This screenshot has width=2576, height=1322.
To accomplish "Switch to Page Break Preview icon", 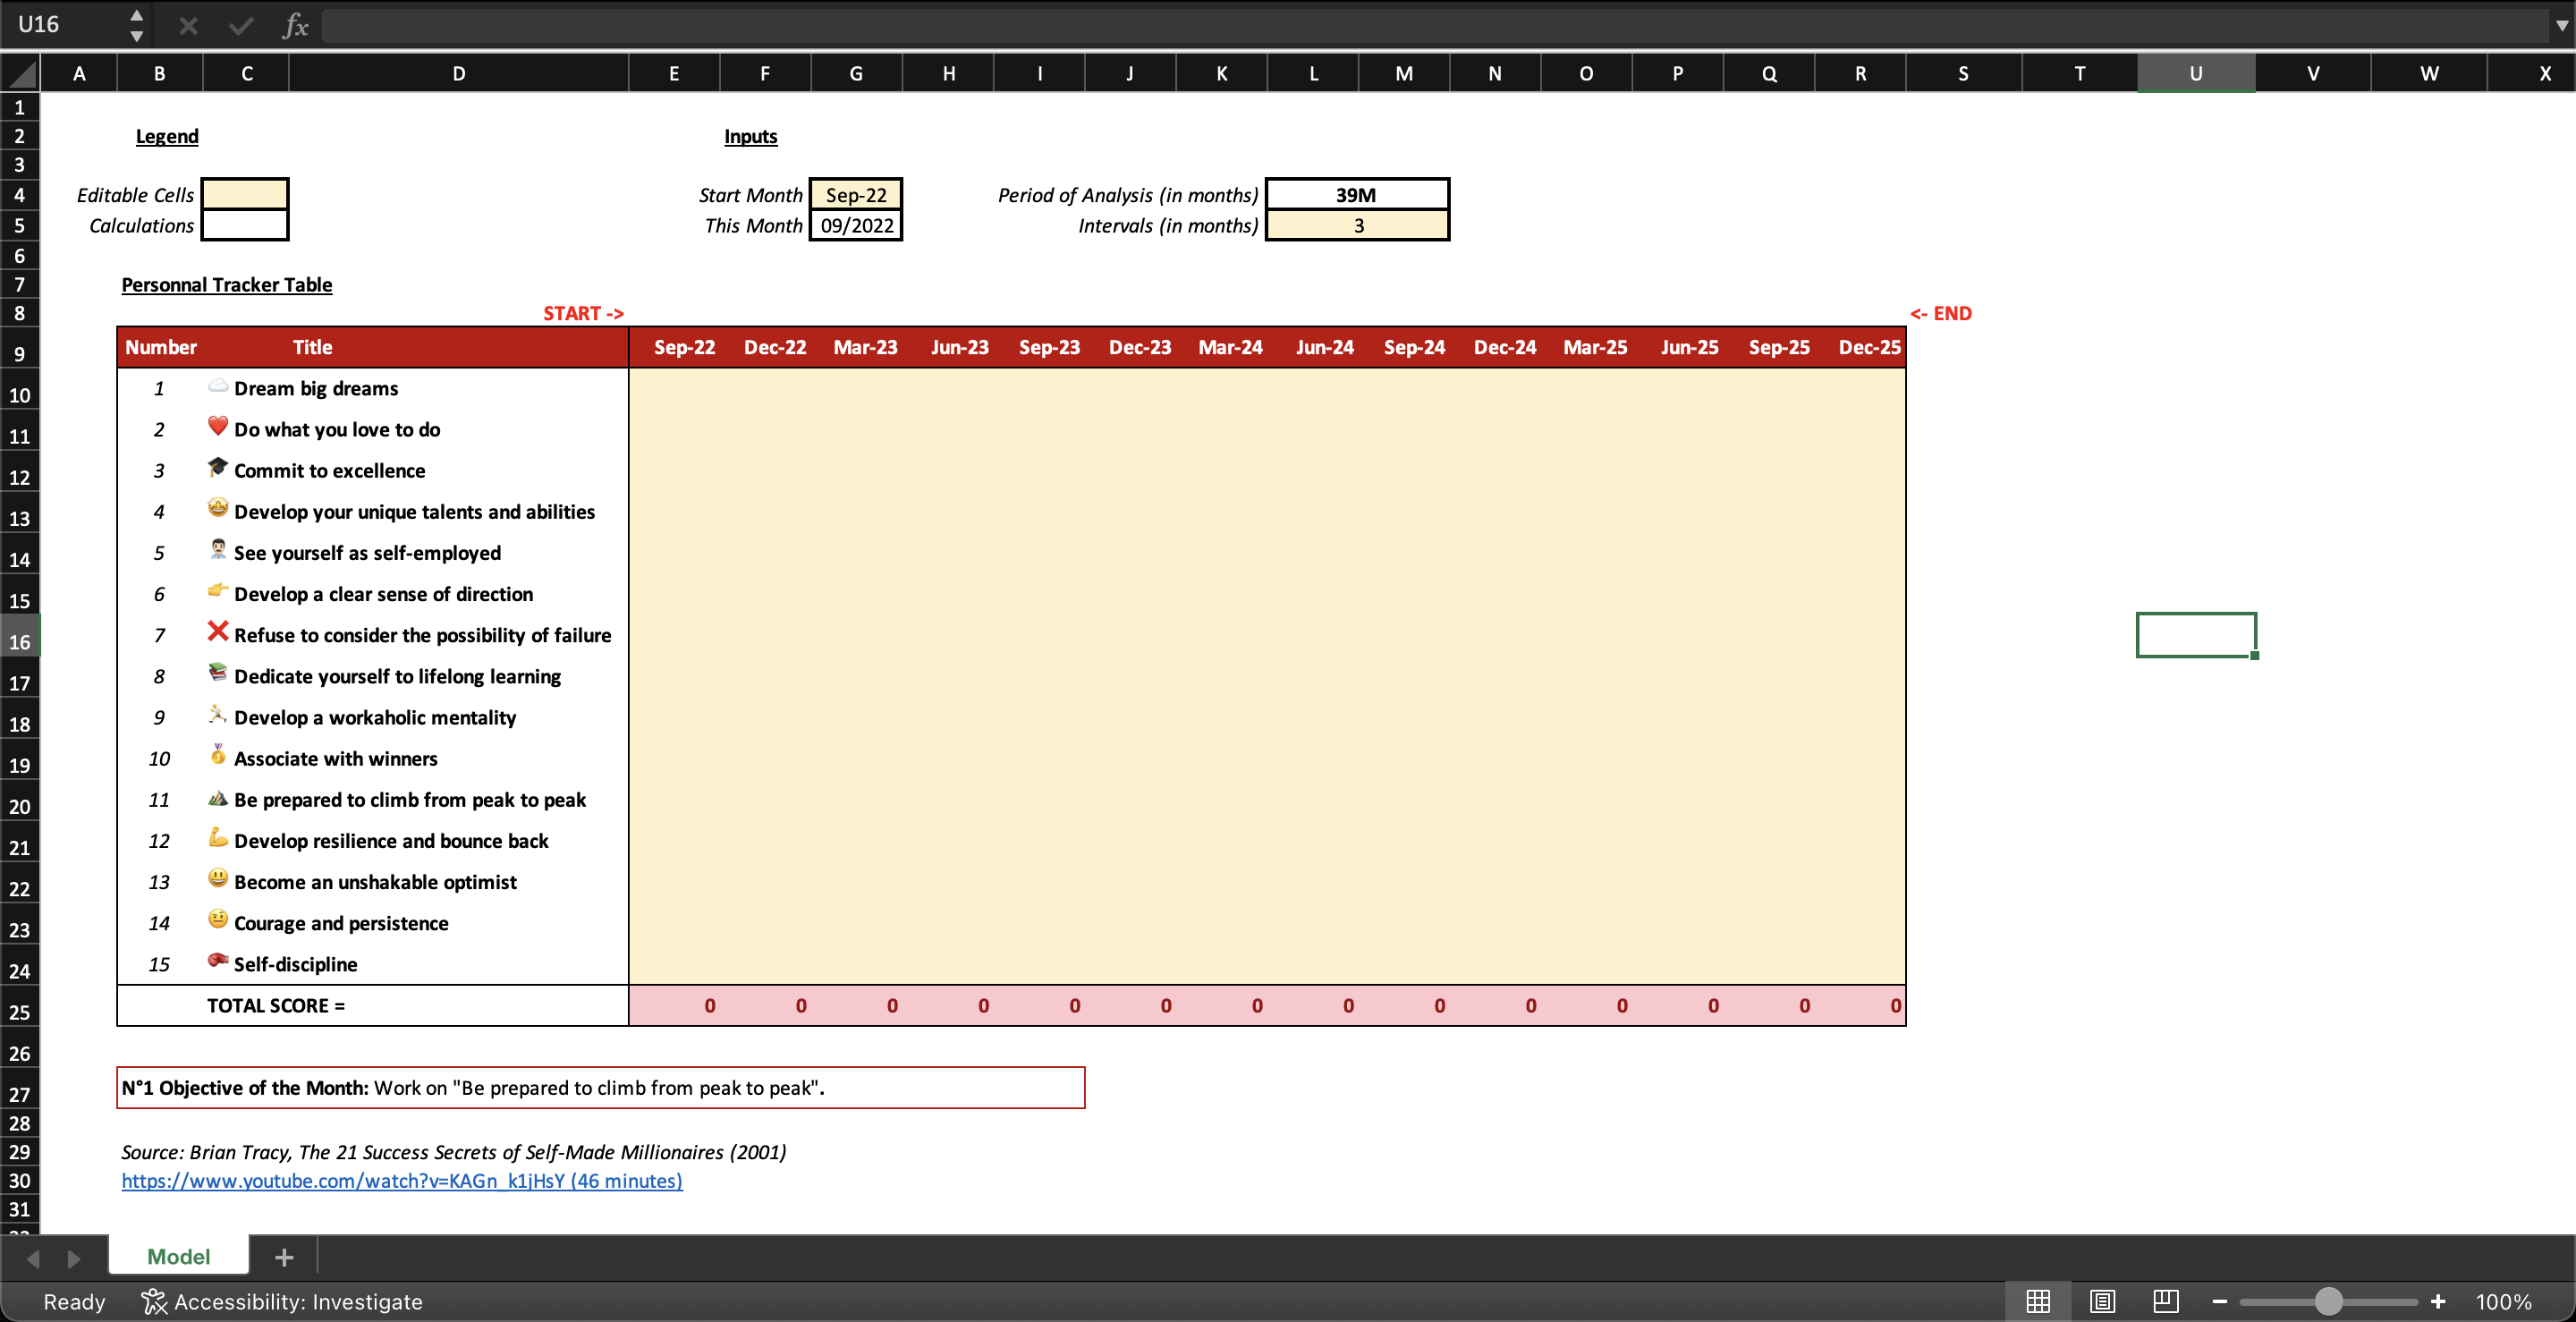I will [x=2166, y=1301].
